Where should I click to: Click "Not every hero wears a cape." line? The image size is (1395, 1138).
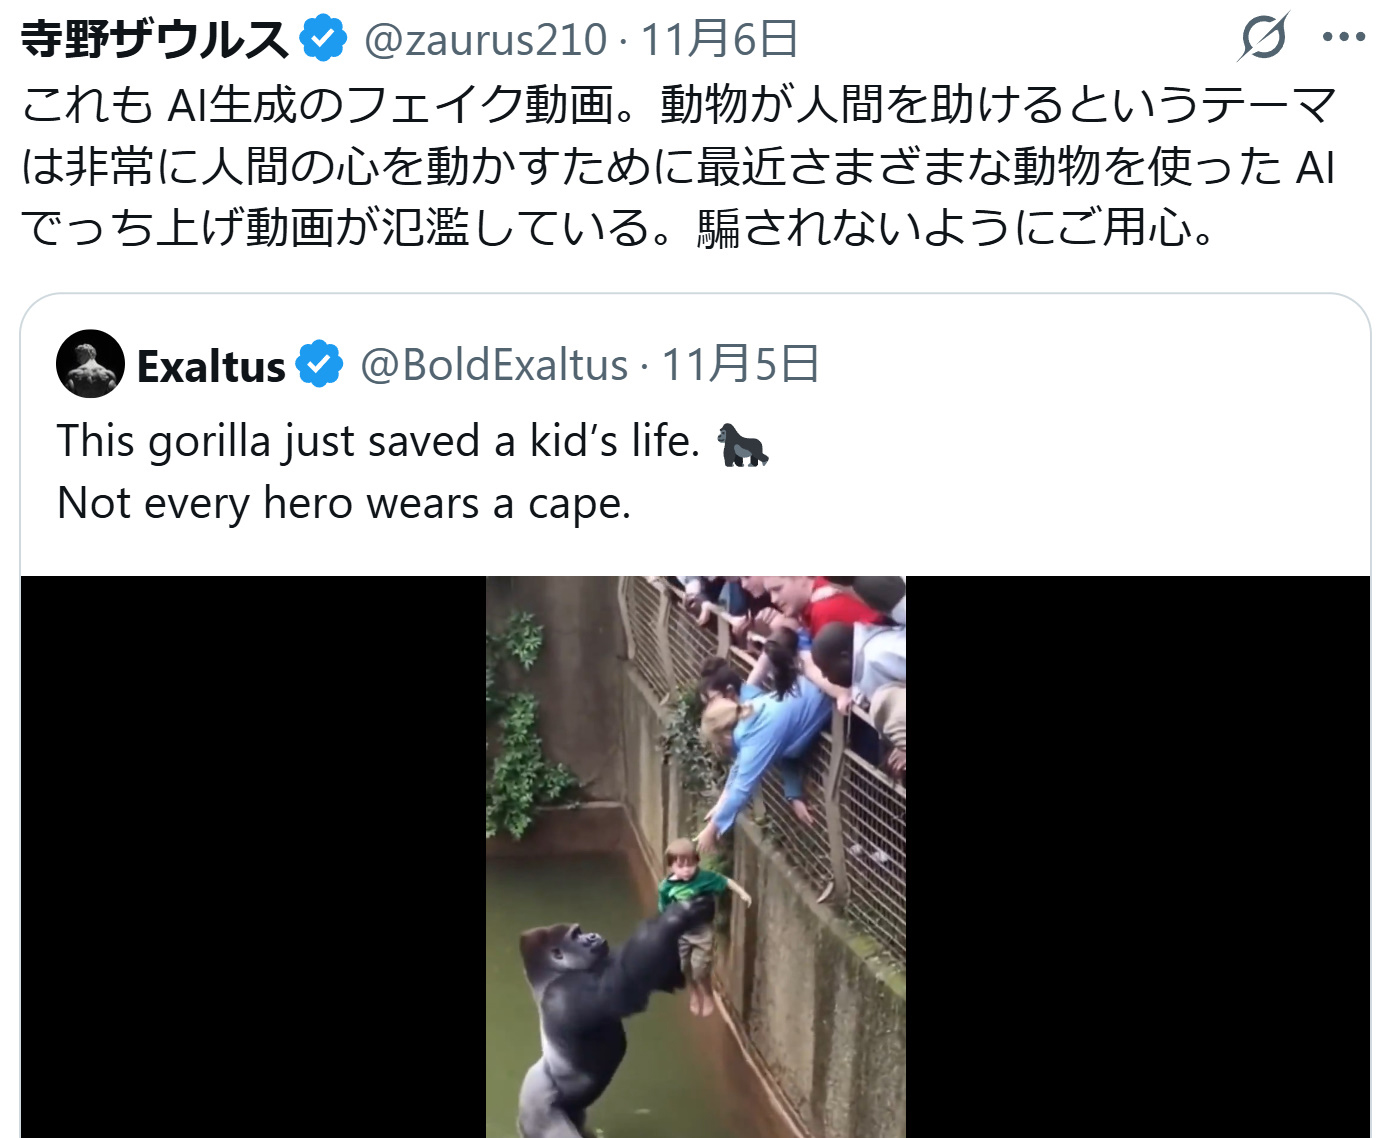click(344, 503)
